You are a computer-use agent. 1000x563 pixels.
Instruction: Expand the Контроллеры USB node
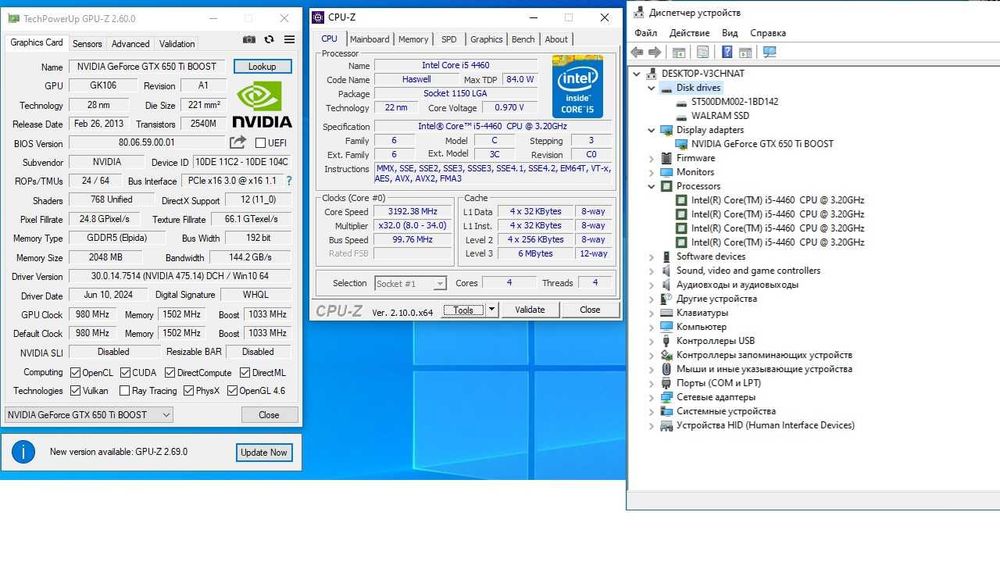[651, 341]
